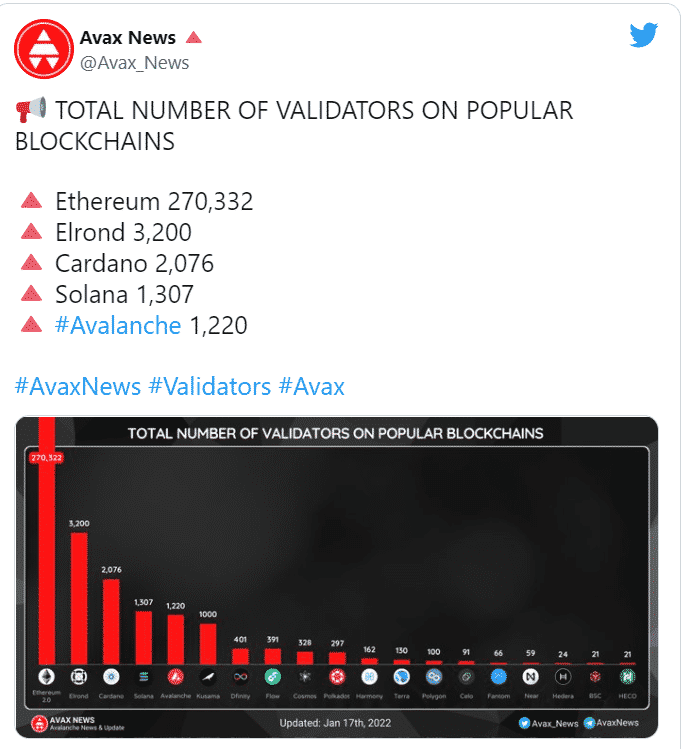Click the Fantom coin icon

tap(498, 676)
